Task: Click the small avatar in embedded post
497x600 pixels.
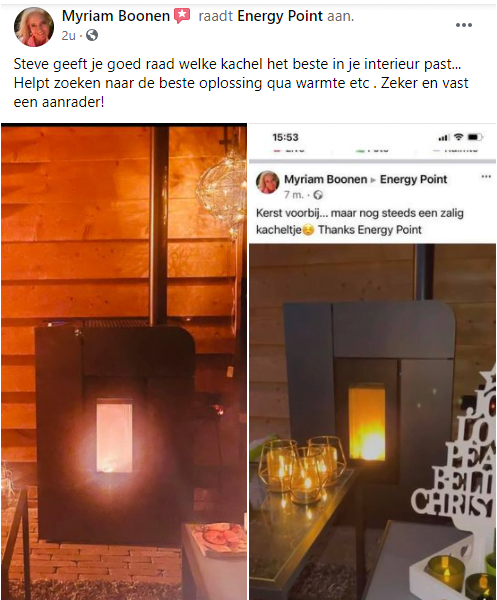Action: pyautogui.click(x=267, y=182)
